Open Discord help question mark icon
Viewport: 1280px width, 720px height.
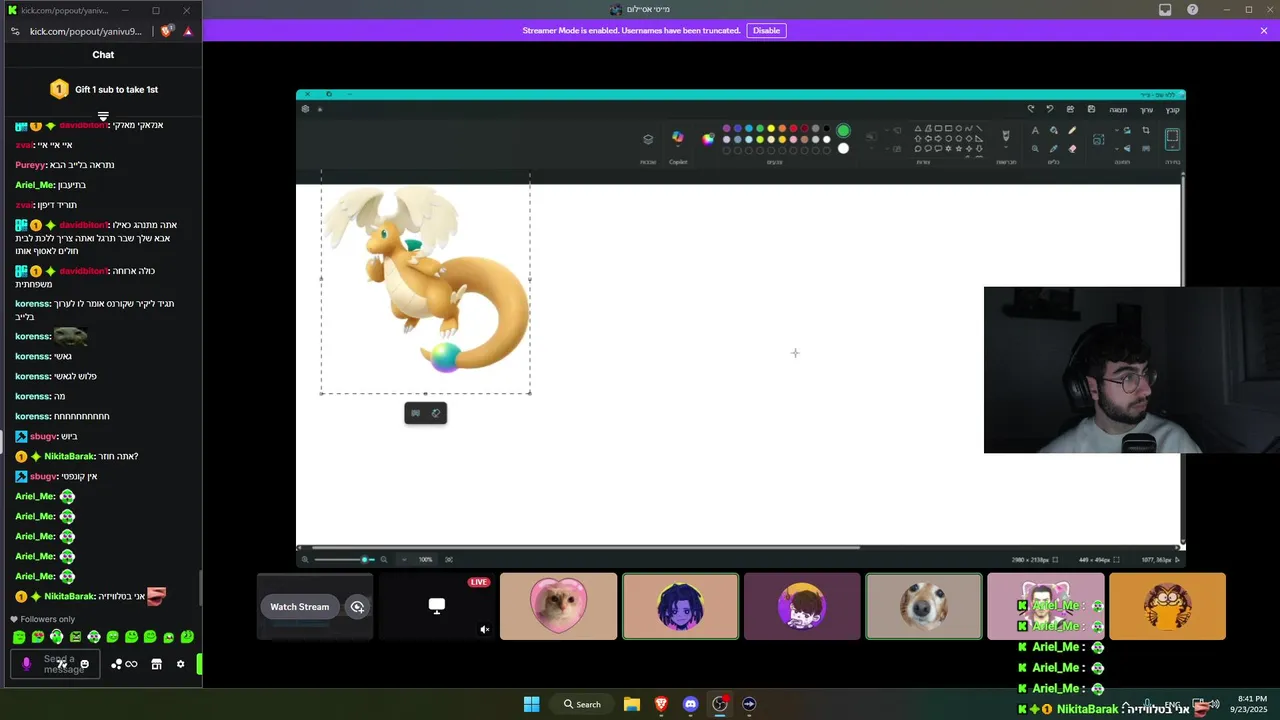point(1192,10)
